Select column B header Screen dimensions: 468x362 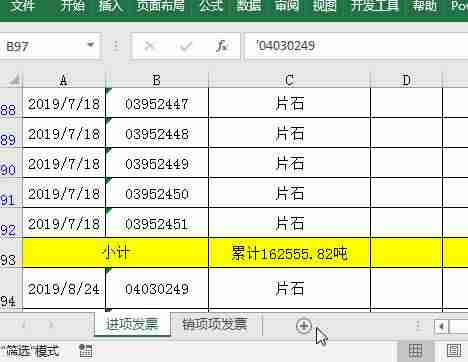point(157,80)
